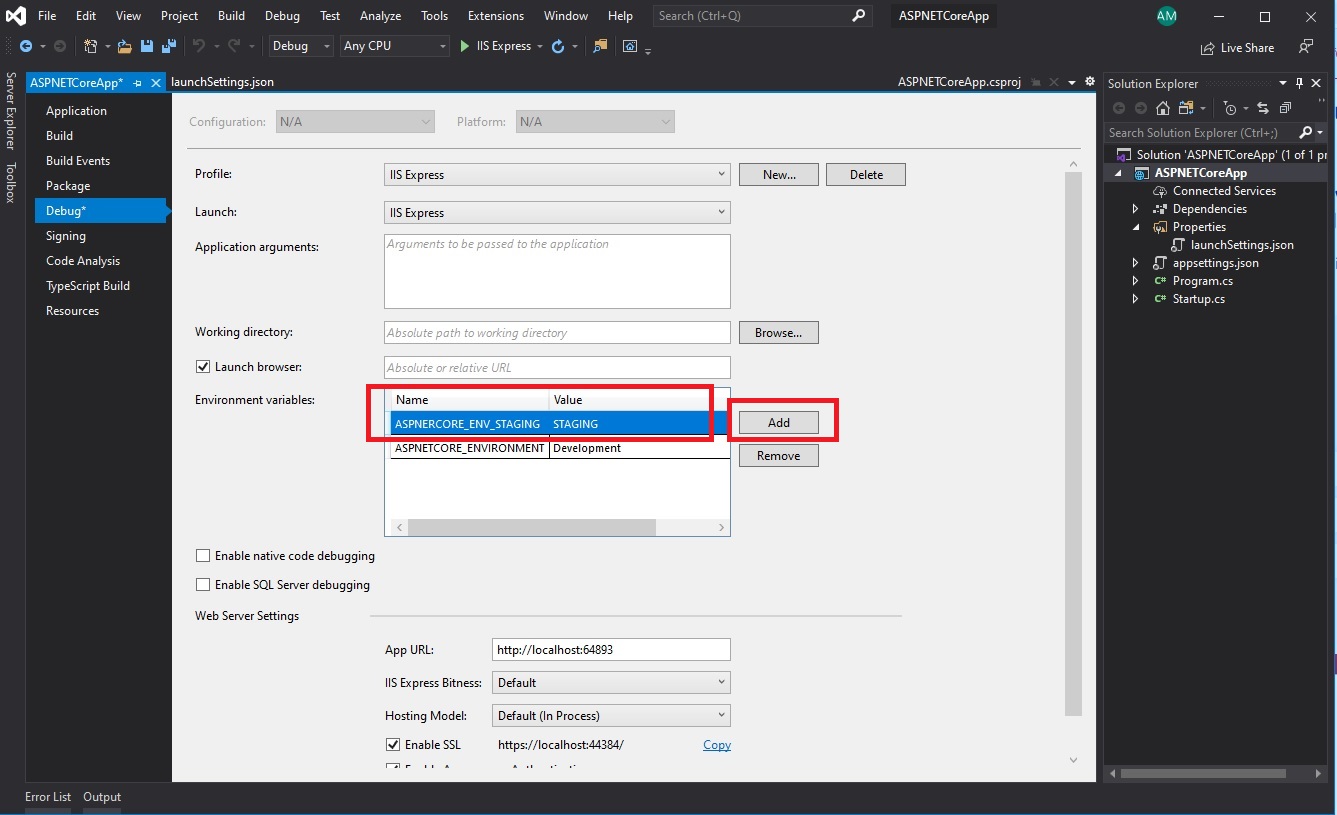The image size is (1337, 815).
Task: Select the Application properties tab
Action: coord(76,111)
